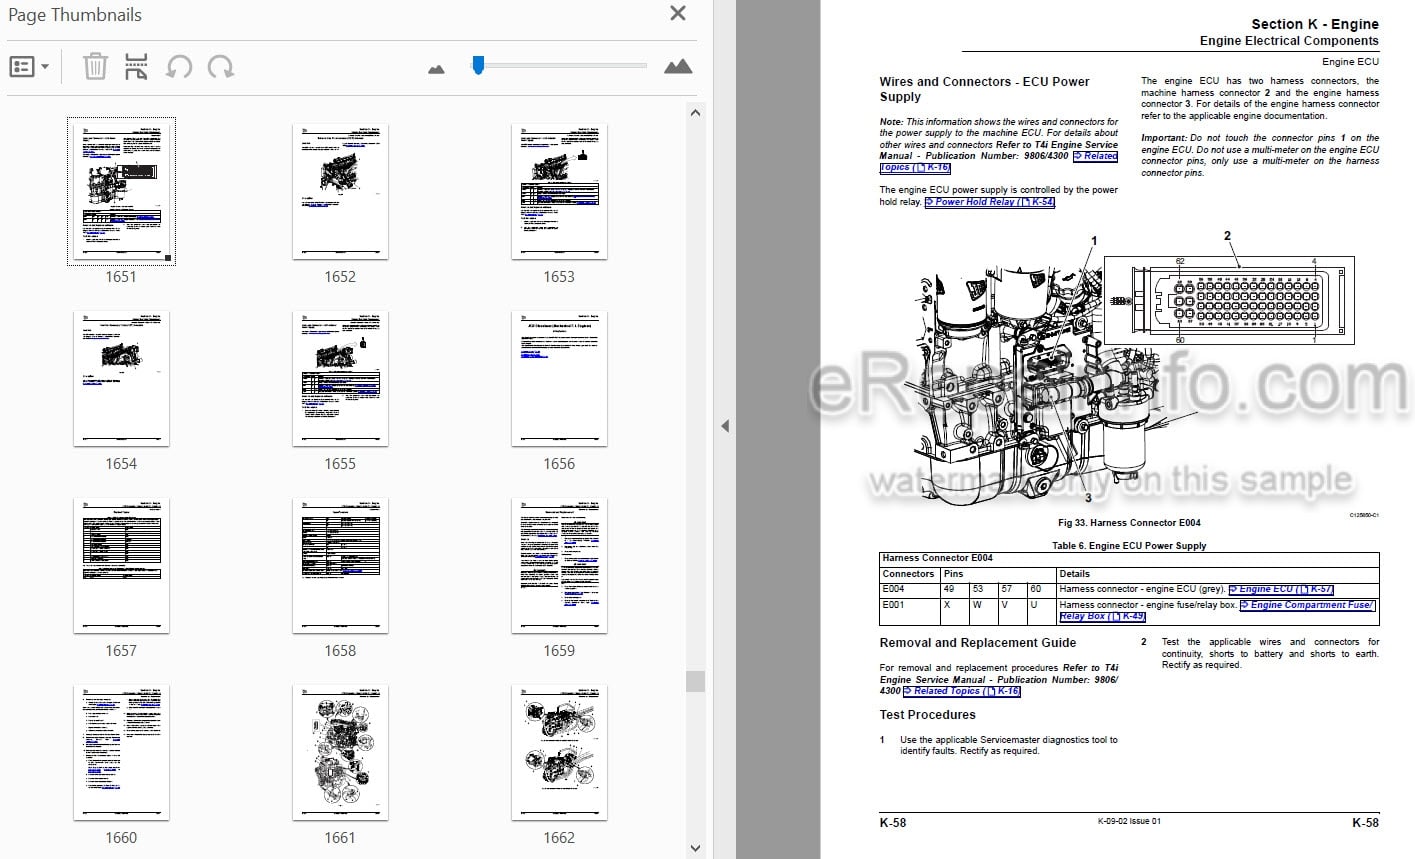The image size is (1415, 859).
Task: Click the 'E001' table cell
Action: click(910, 611)
